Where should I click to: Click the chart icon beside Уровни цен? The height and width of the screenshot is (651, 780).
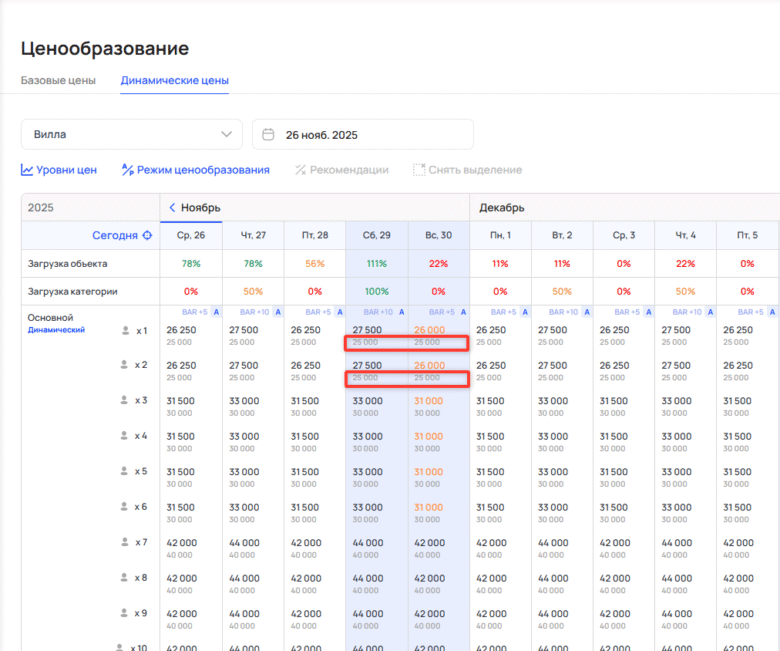(27, 170)
